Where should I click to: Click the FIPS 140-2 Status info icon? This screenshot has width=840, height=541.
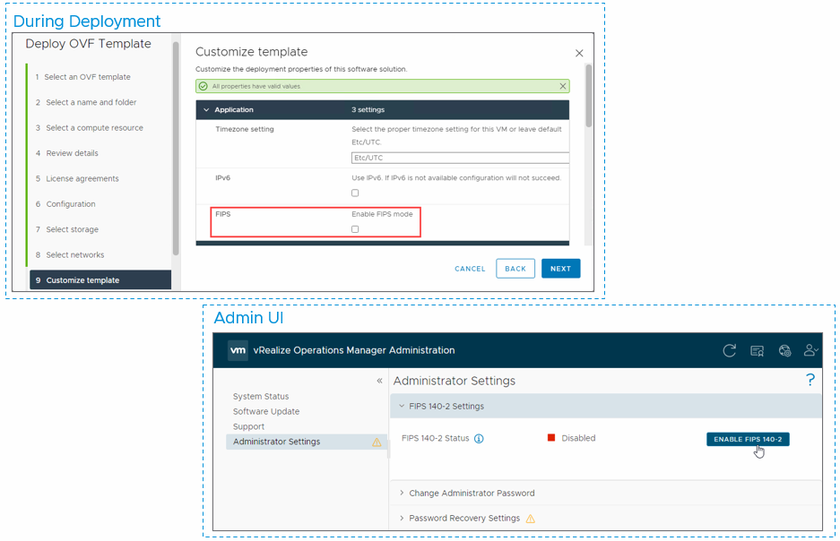coord(479,439)
